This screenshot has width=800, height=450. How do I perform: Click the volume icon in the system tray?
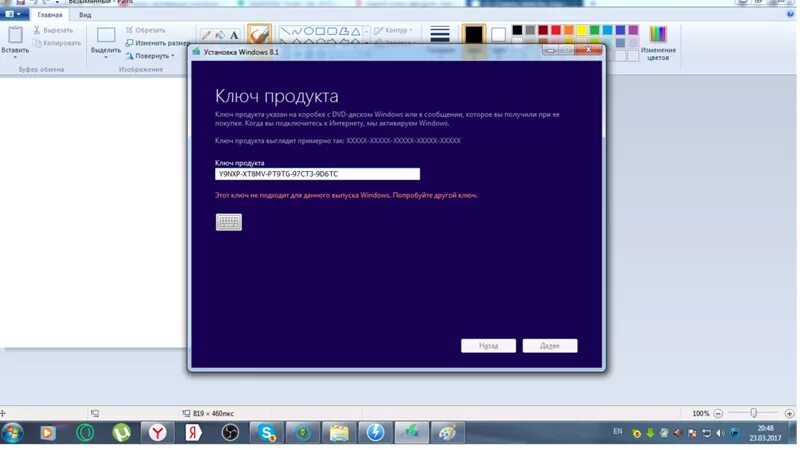pos(720,433)
